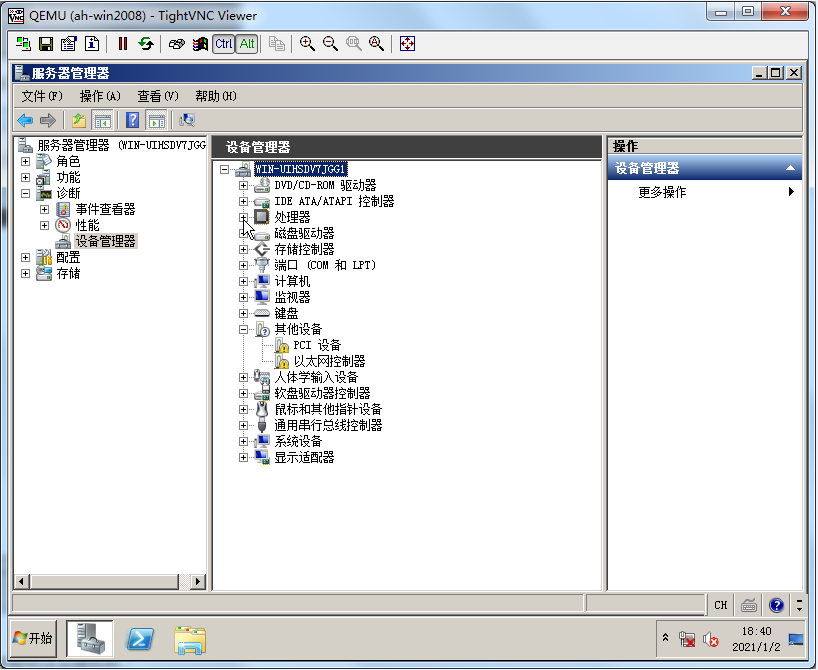The image size is (818, 670).
Task: Click 更多操作 in the actions pane
Action: (x=662, y=192)
